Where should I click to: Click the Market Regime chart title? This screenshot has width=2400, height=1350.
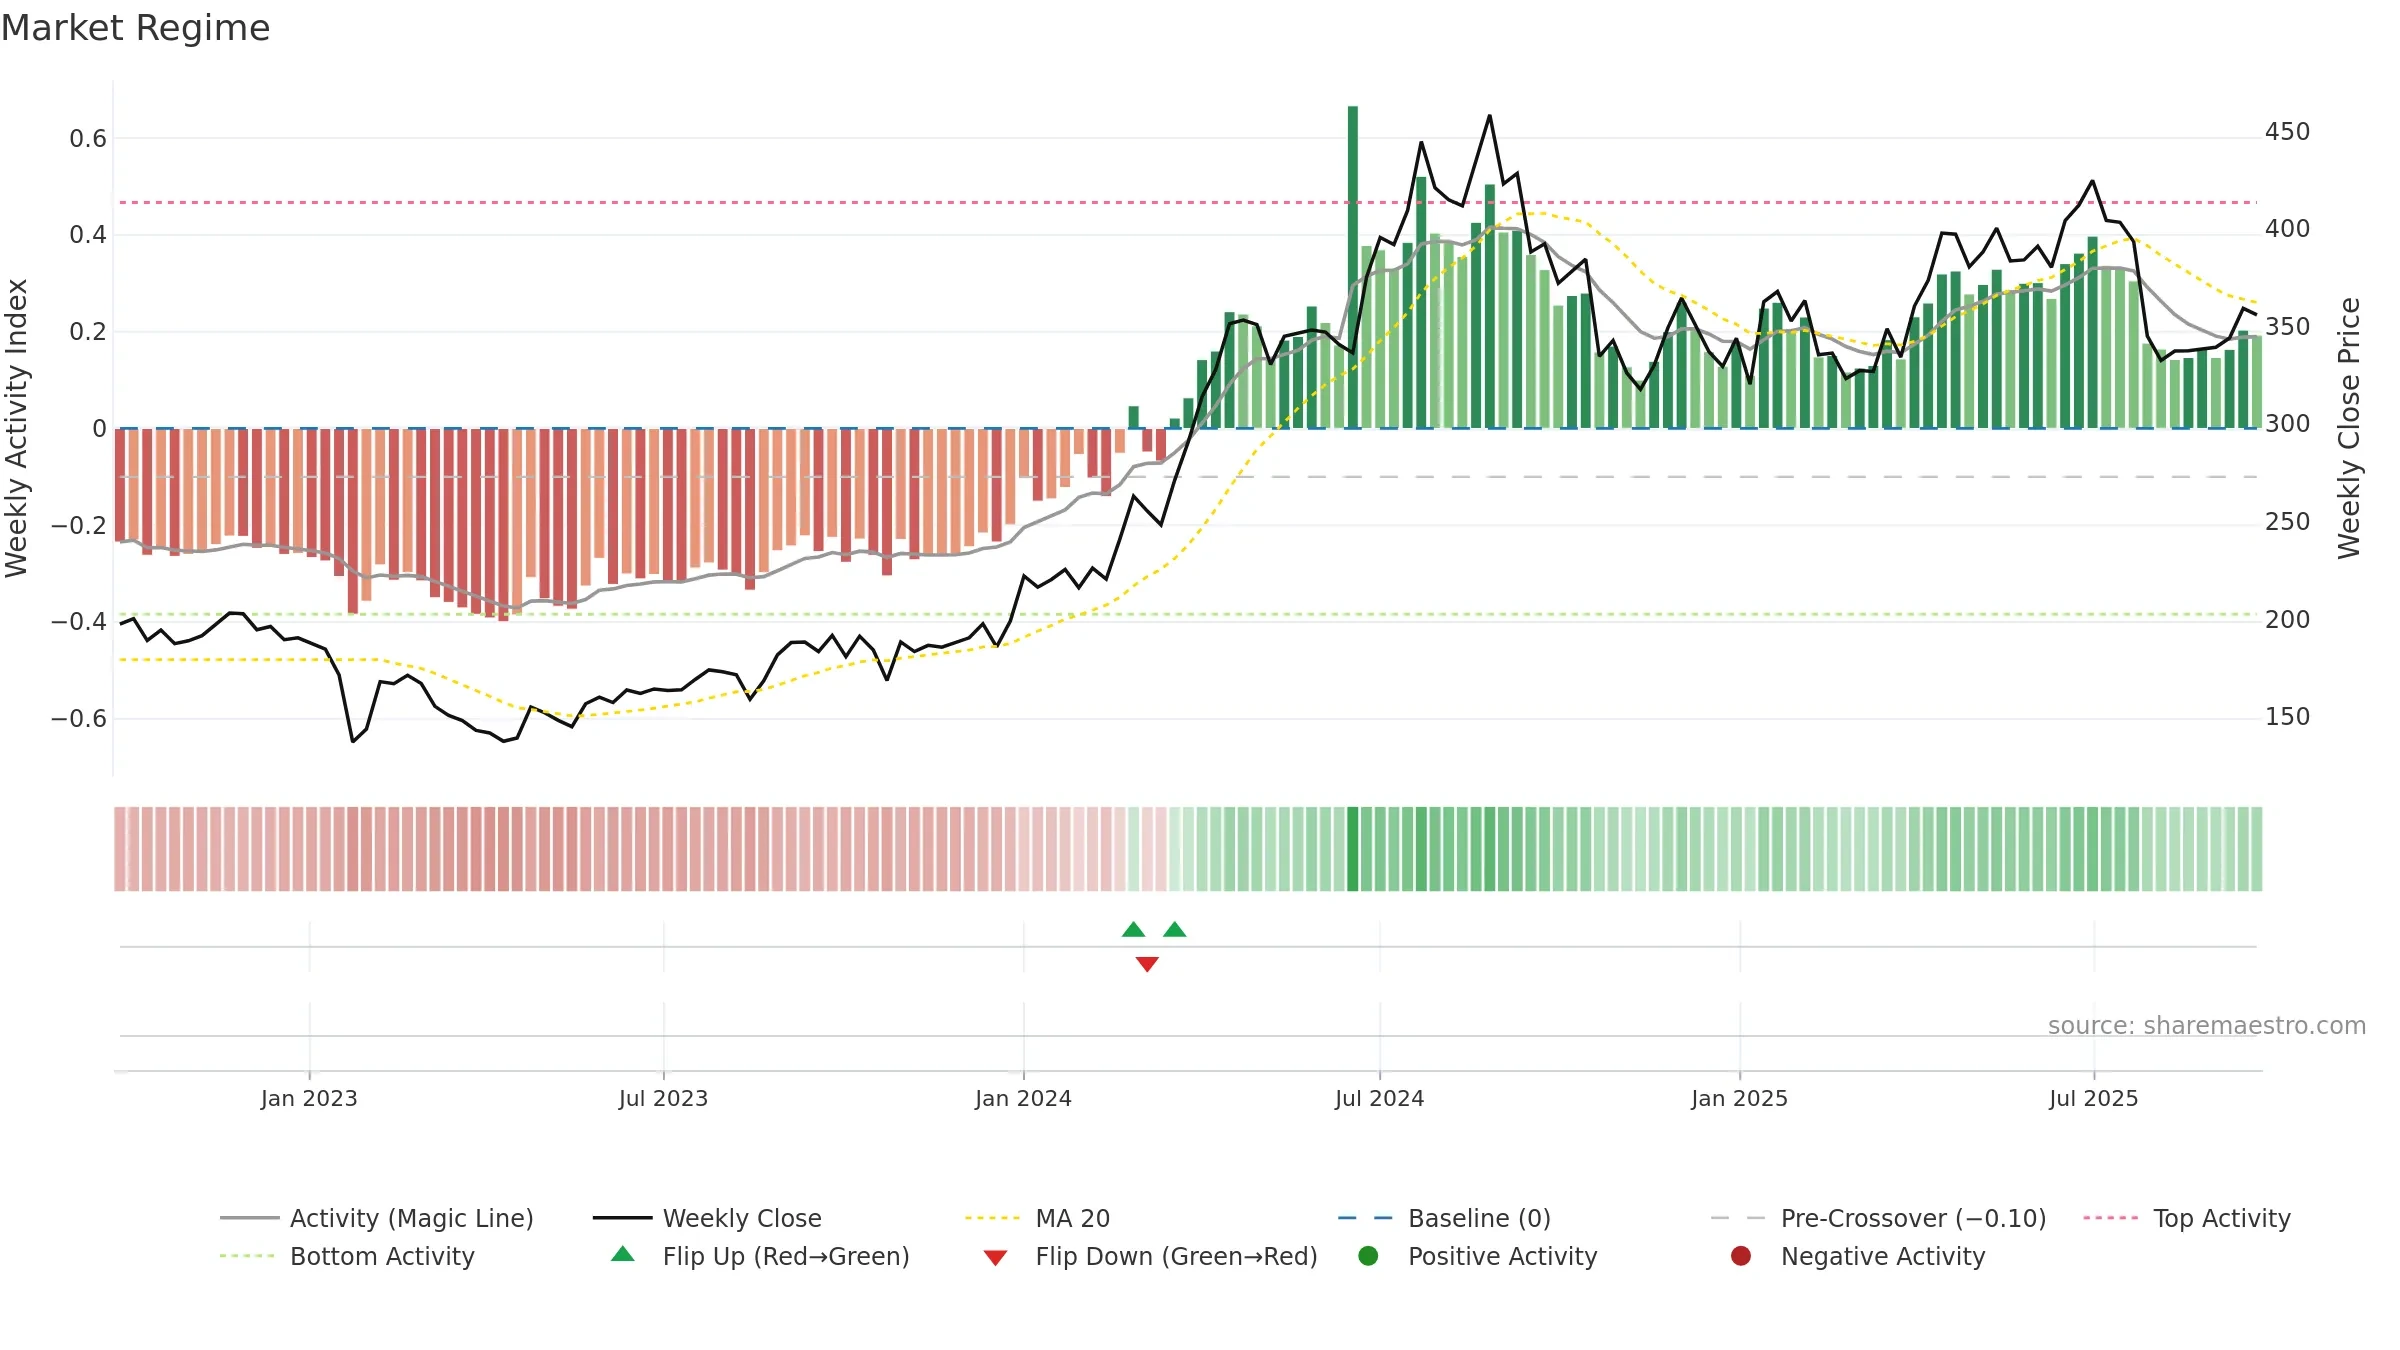(135, 28)
